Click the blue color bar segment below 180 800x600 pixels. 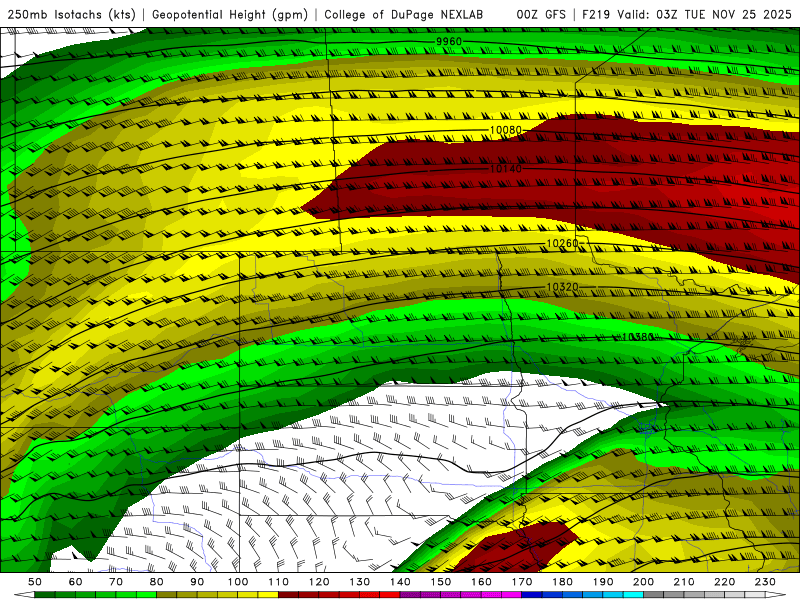click(x=572, y=595)
